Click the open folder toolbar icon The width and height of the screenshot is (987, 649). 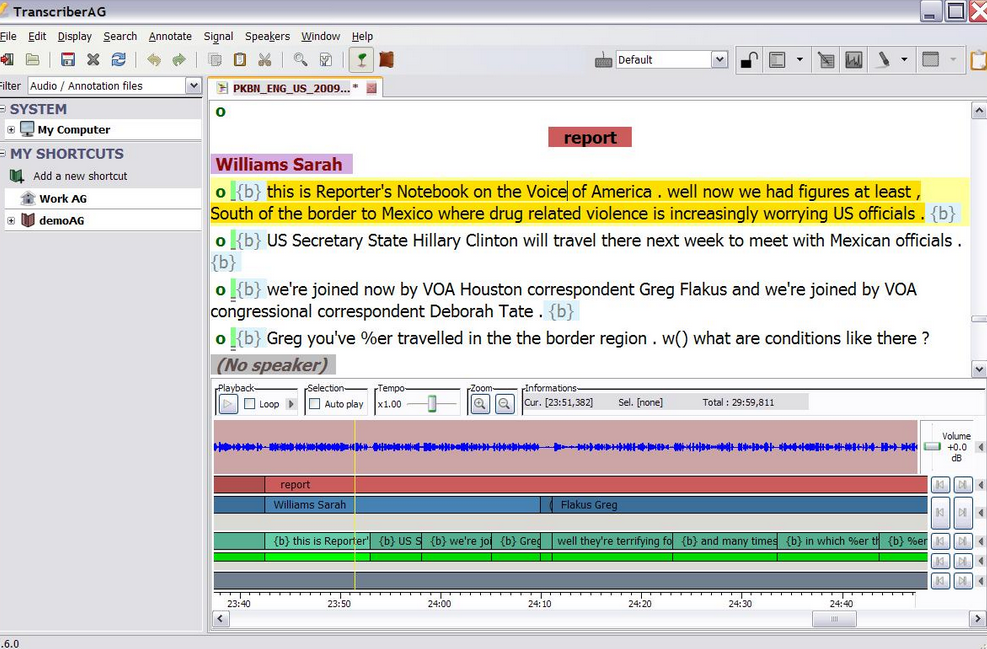pos(33,60)
